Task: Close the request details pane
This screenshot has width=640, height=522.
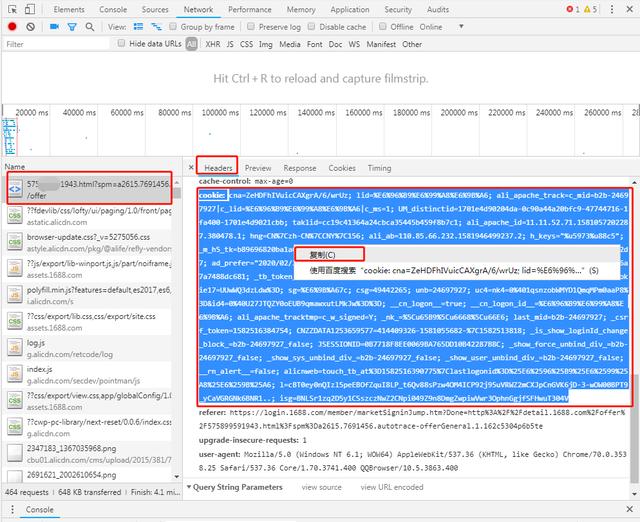Action: (x=191, y=167)
